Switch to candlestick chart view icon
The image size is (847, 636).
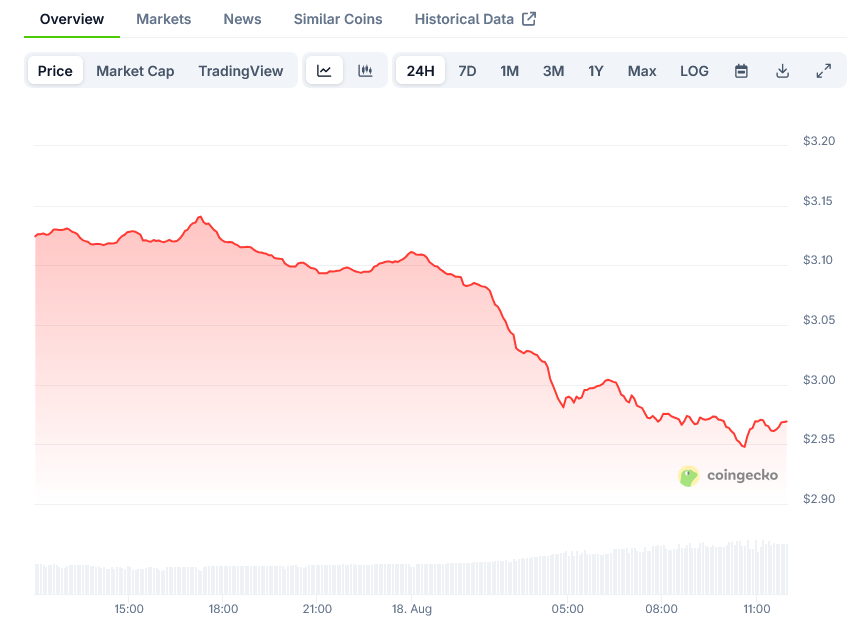click(365, 71)
